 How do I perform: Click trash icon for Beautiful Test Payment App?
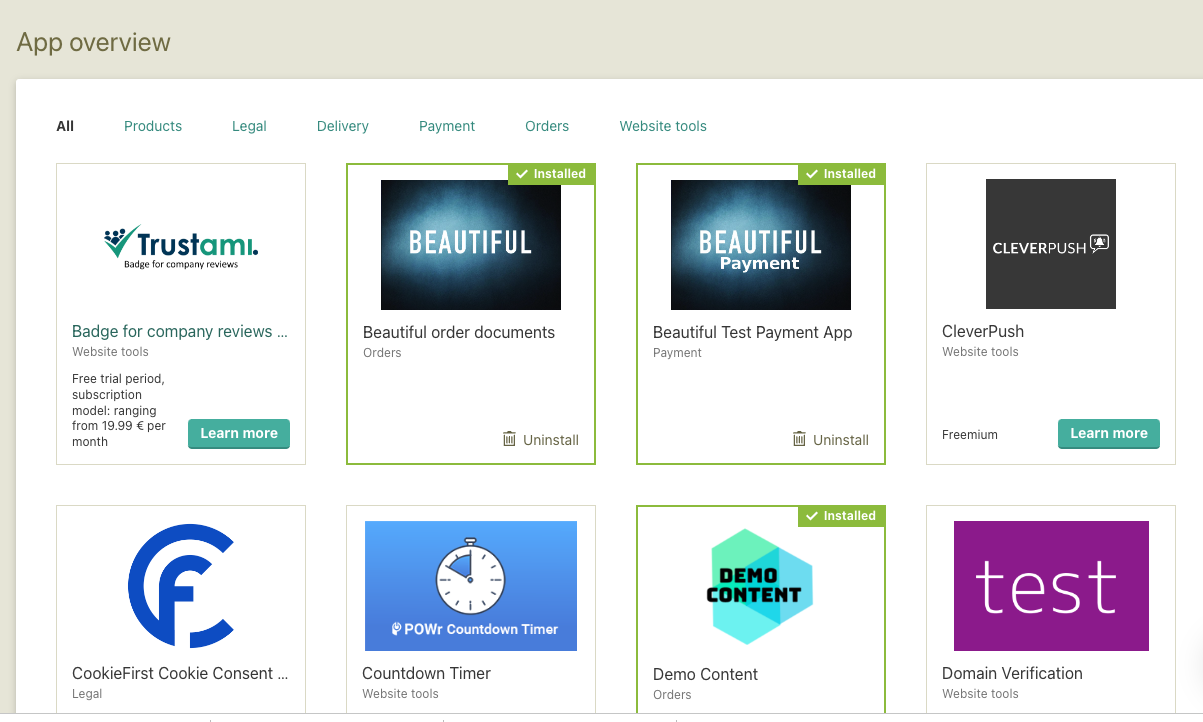[x=799, y=439]
